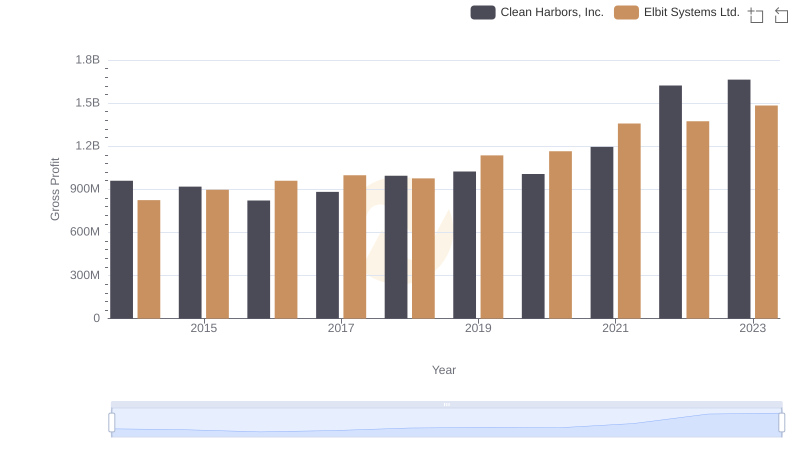This screenshot has height=461, width=800.
Task: Click the 2014 Elbit Systems orange bar
Action: [149, 259]
